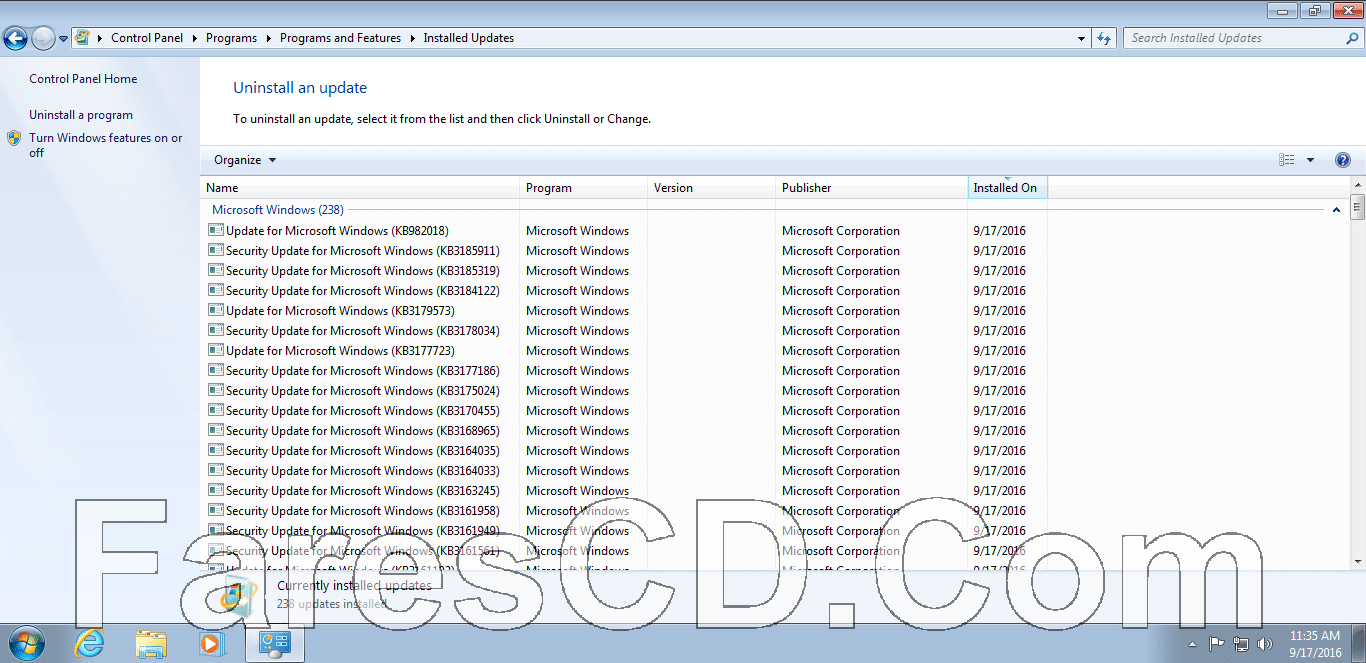
Task: Click Microsoft Windows program cell in KB3179573 row
Action: click(x=578, y=311)
